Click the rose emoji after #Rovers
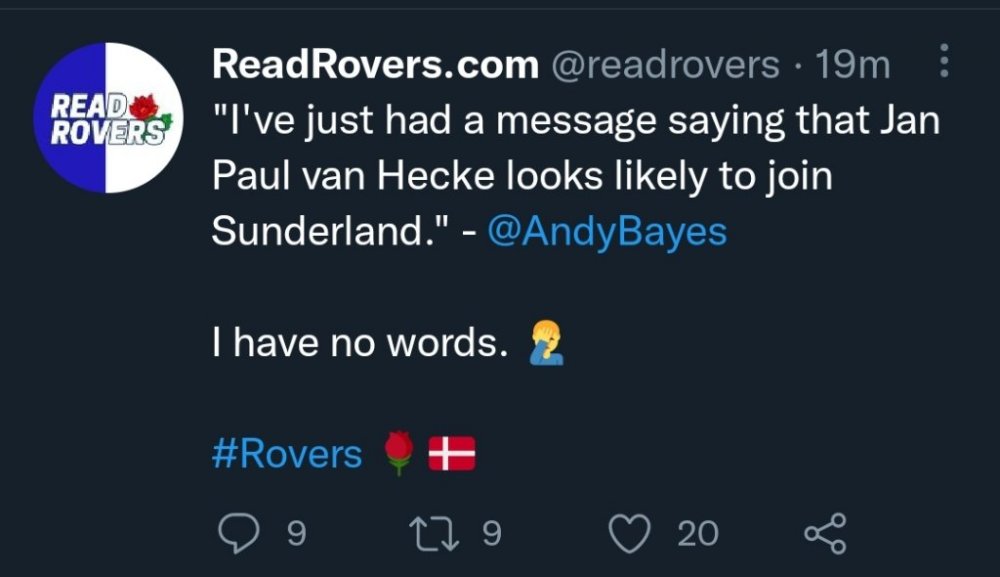 [398, 454]
